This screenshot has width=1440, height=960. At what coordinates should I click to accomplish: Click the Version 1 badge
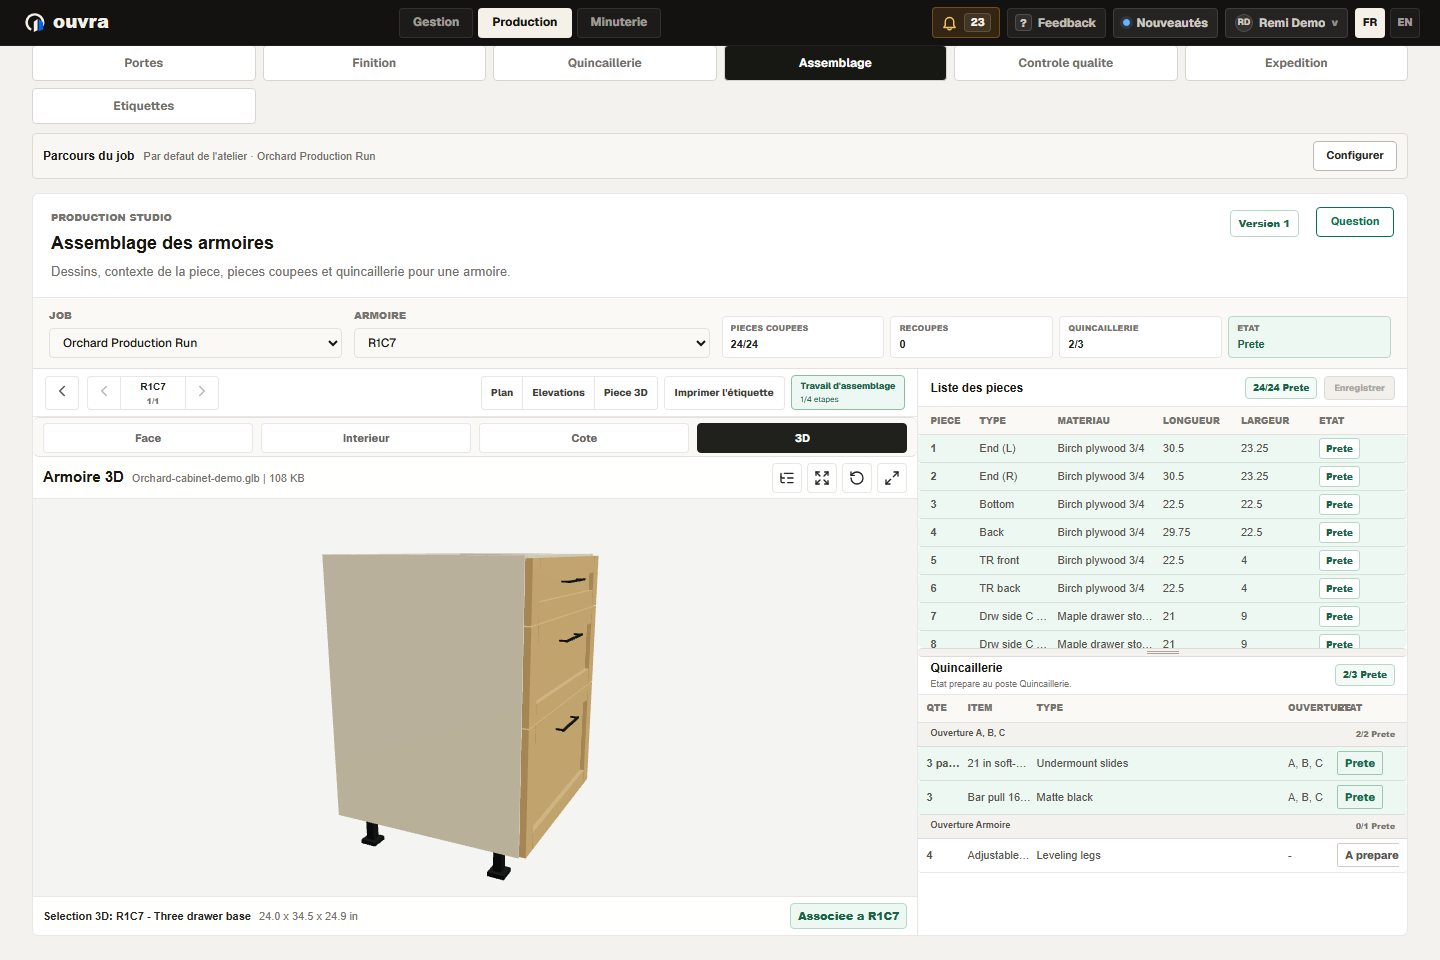[x=1264, y=224]
